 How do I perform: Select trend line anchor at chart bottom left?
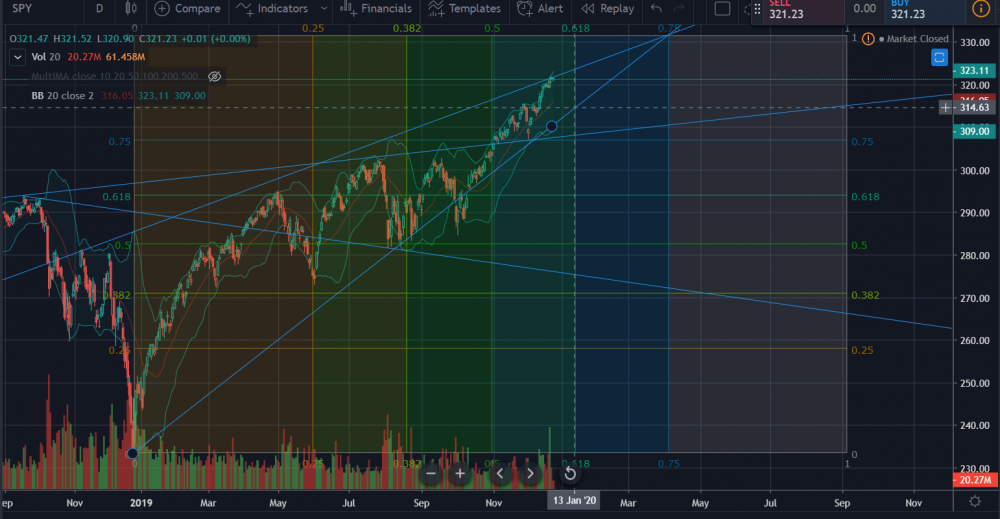pos(132,453)
